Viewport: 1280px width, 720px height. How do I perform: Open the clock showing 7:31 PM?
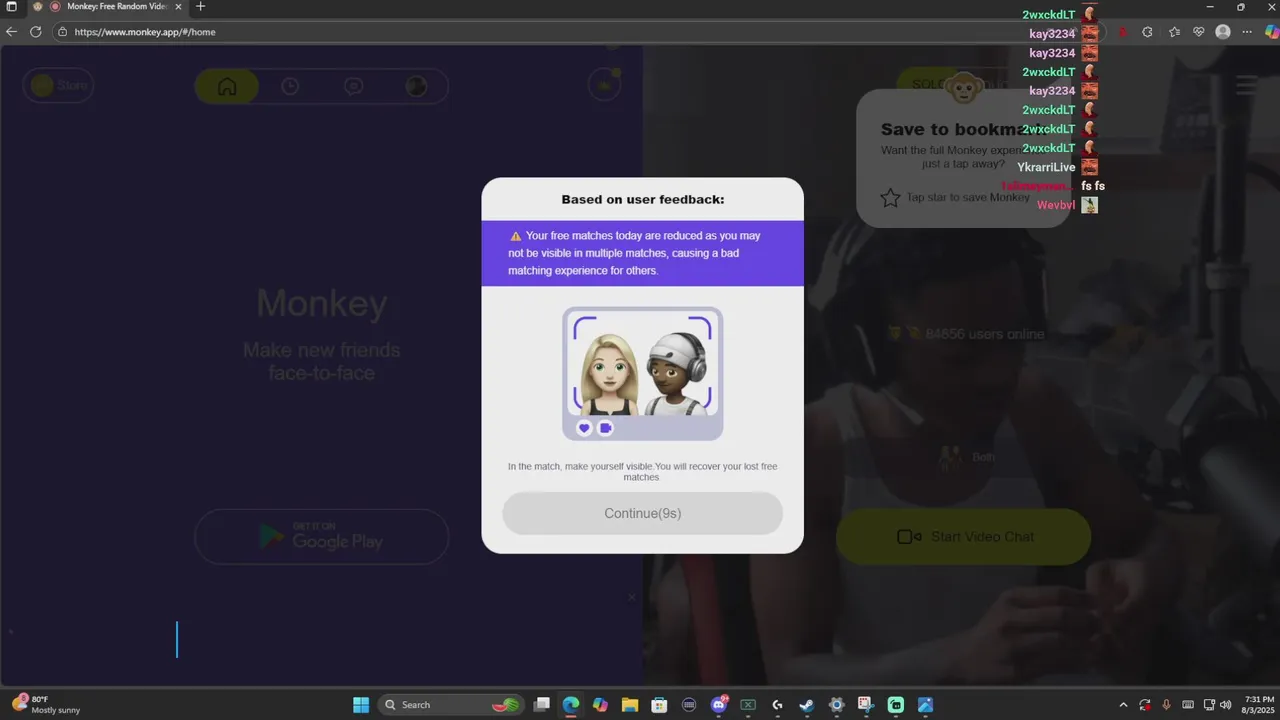(x=1259, y=705)
